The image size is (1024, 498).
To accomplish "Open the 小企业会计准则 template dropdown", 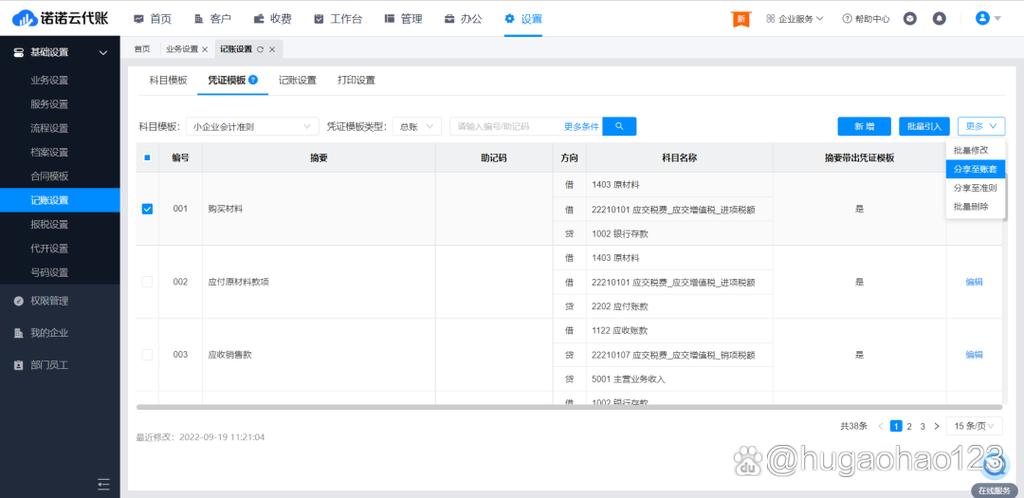I will (x=252, y=127).
